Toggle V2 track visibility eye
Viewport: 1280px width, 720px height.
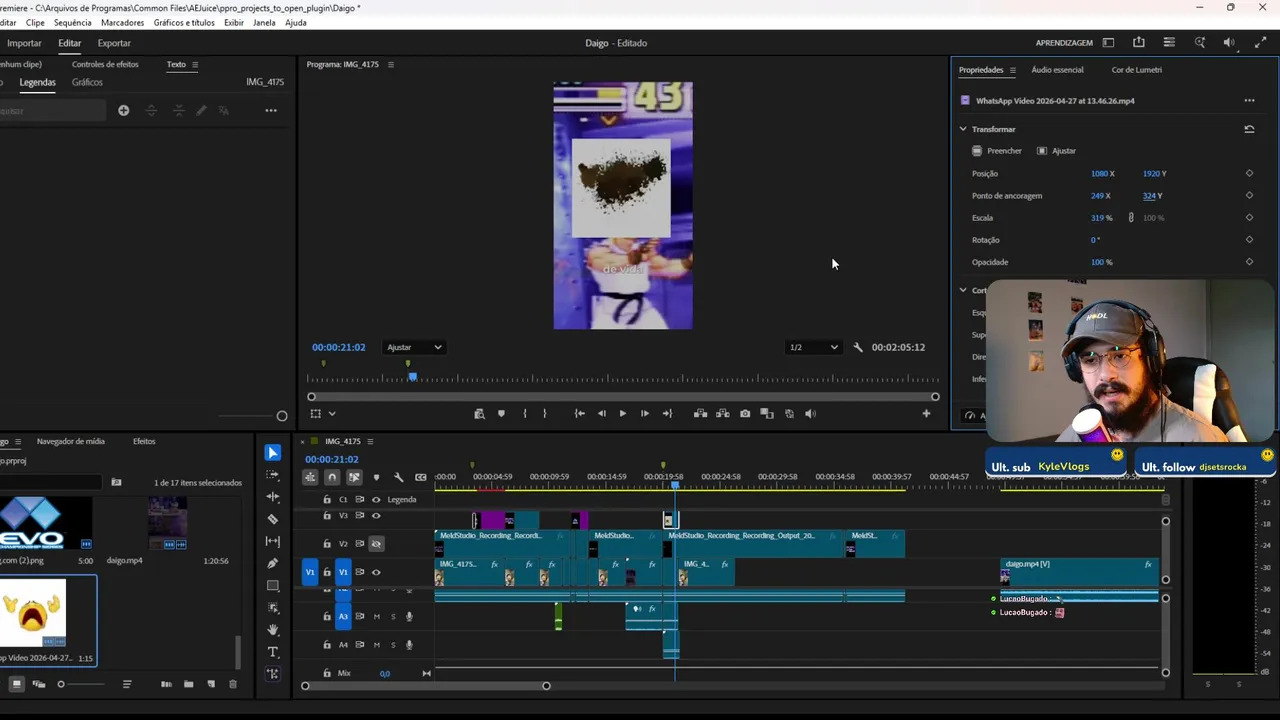376,543
